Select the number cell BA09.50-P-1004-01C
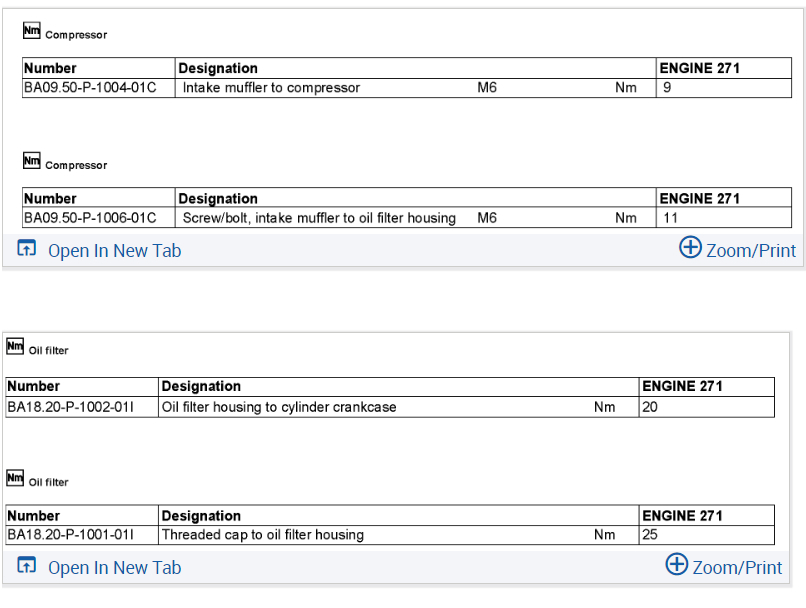 90,88
